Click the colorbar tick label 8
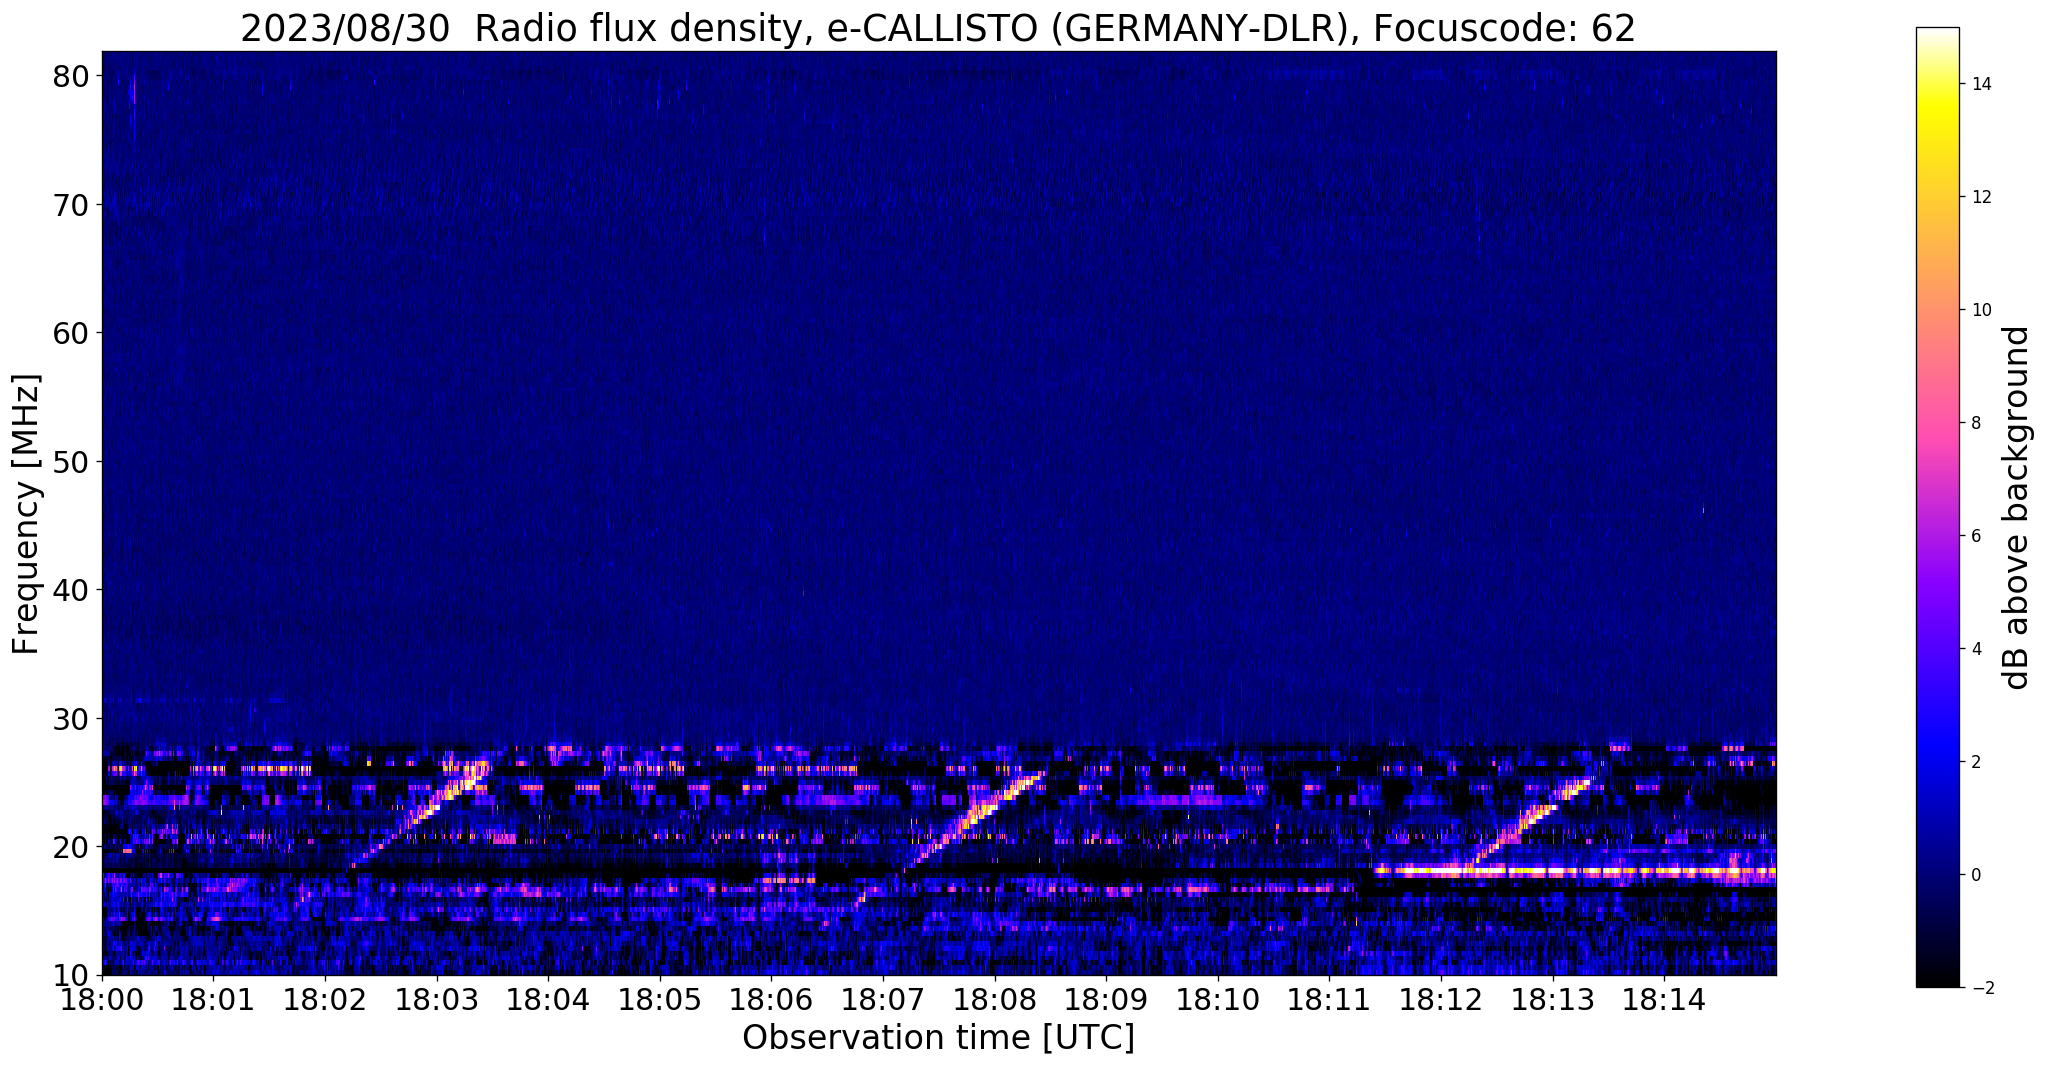Screen dimensions: 2047x1067 tap(1975, 423)
